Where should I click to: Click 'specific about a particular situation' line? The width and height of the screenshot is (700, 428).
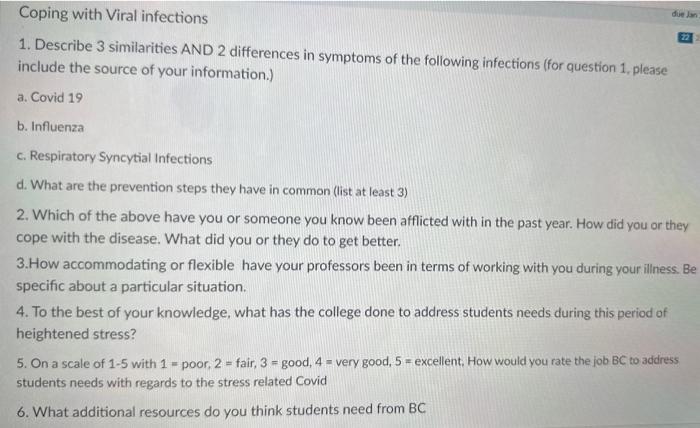[x=131, y=286]
